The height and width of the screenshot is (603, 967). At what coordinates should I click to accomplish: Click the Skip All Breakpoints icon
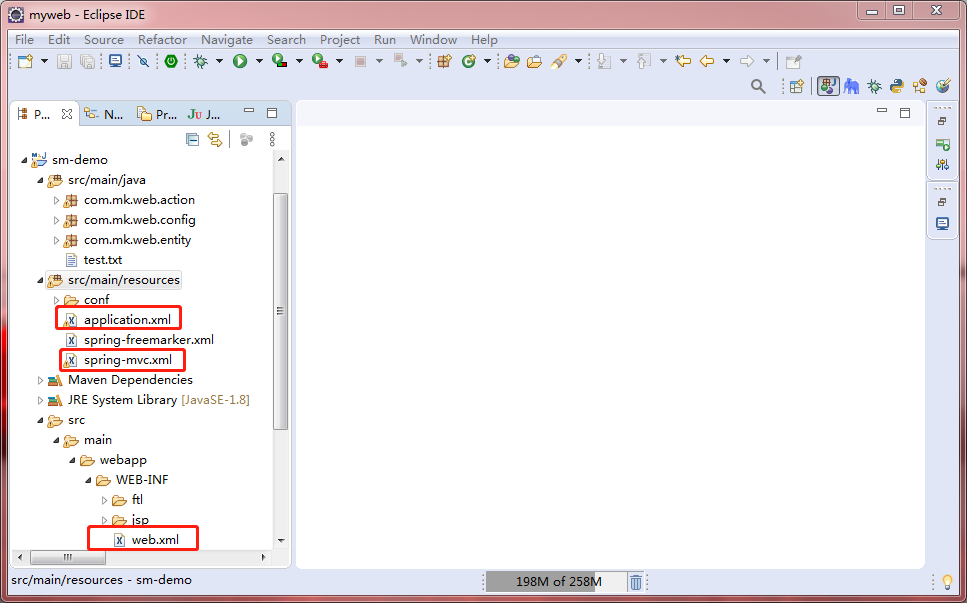pyautogui.click(x=143, y=61)
